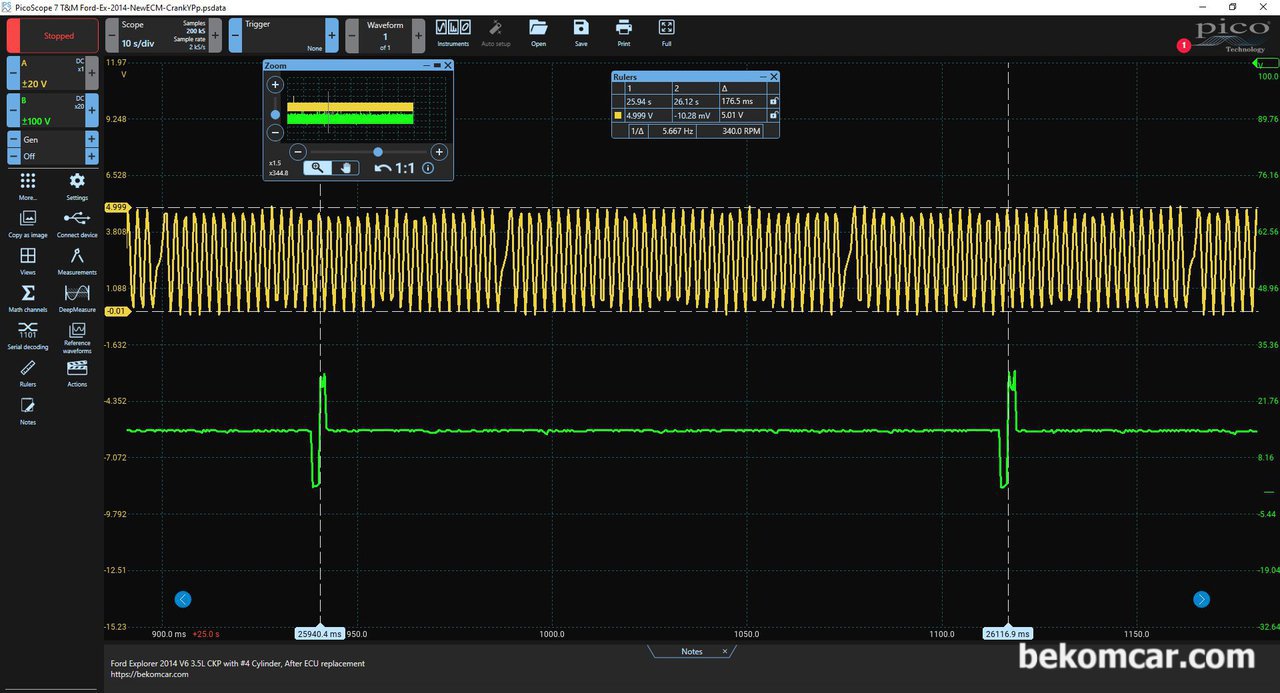Open signal generator Gen Off settings
1280x693 pixels.
(x=53, y=148)
